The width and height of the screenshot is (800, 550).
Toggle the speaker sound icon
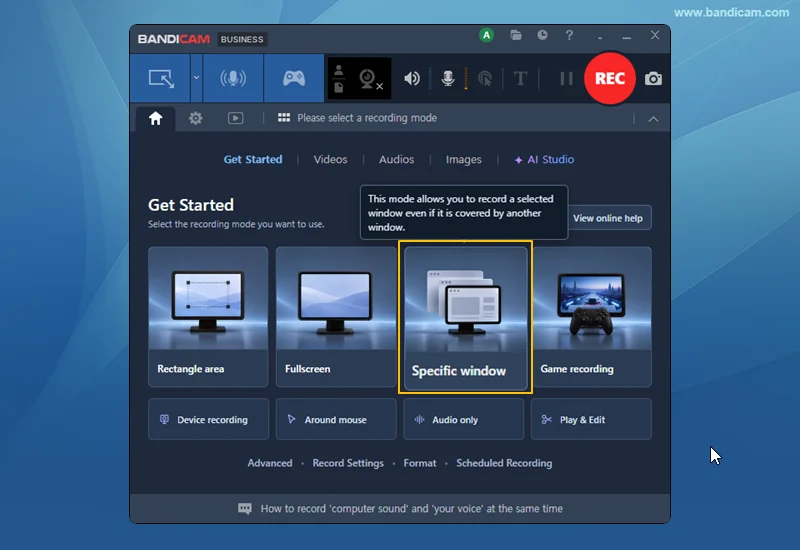(412, 79)
